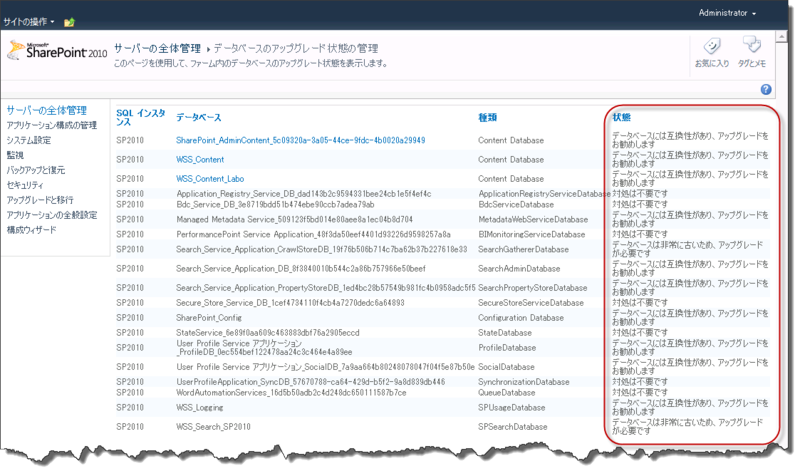The image size is (800, 476).
Task: Select the SharePoint_Config database name
Action: click(209, 318)
